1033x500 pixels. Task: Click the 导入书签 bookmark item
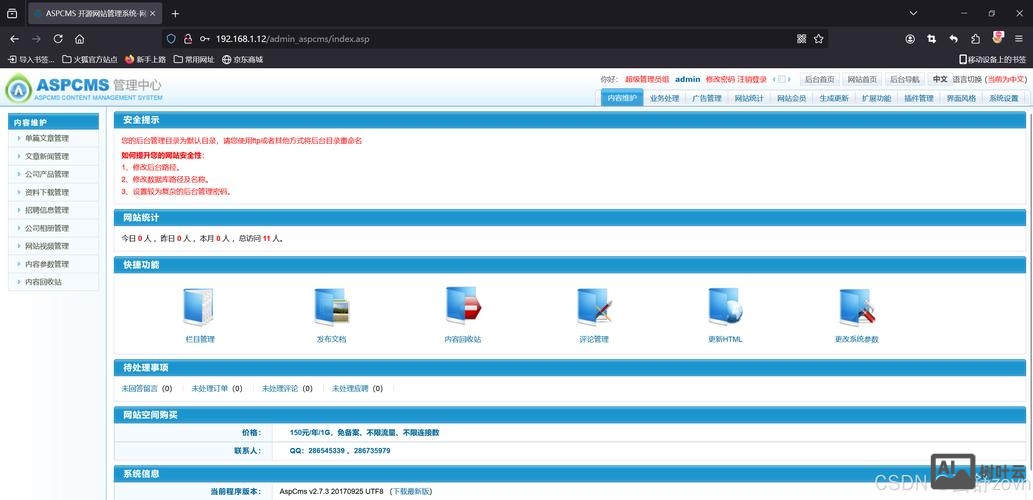click(31, 59)
